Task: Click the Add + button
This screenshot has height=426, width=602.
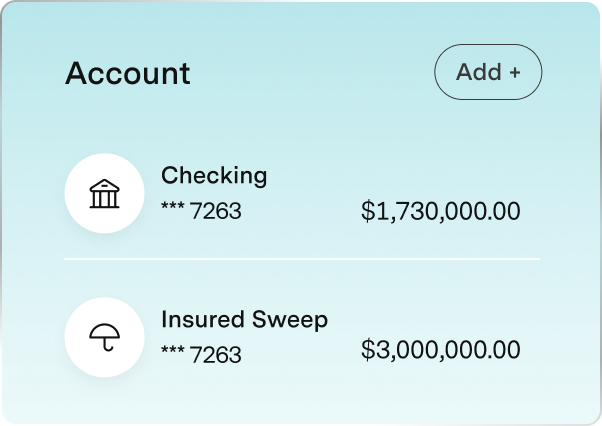Action: (488, 73)
